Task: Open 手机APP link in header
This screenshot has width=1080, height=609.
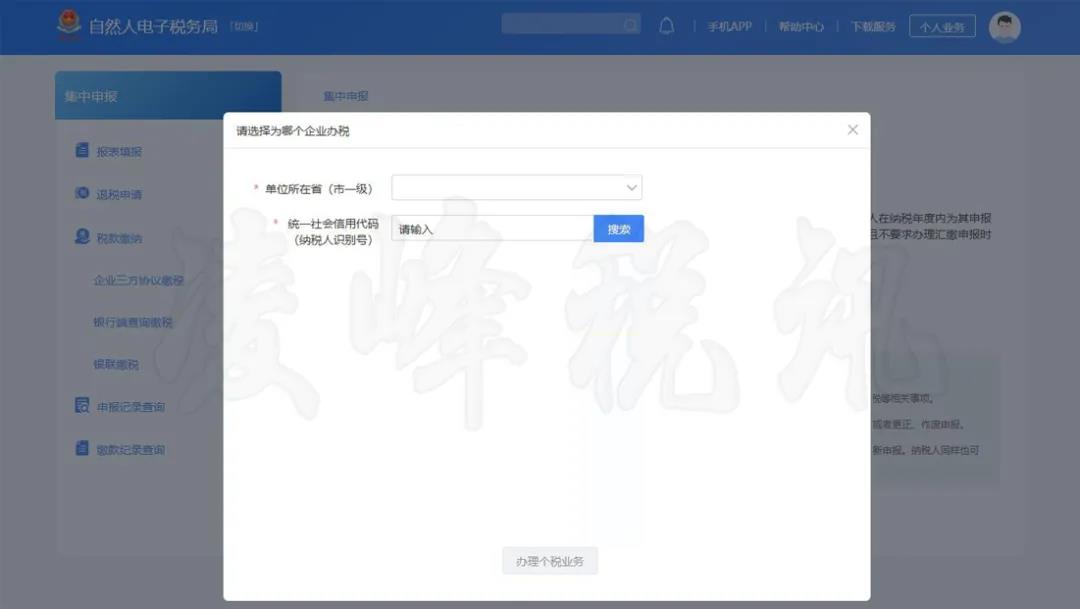Action: (x=729, y=27)
